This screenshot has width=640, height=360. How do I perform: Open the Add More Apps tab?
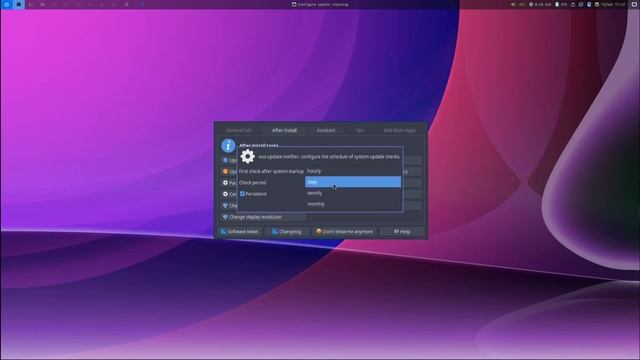(399, 130)
